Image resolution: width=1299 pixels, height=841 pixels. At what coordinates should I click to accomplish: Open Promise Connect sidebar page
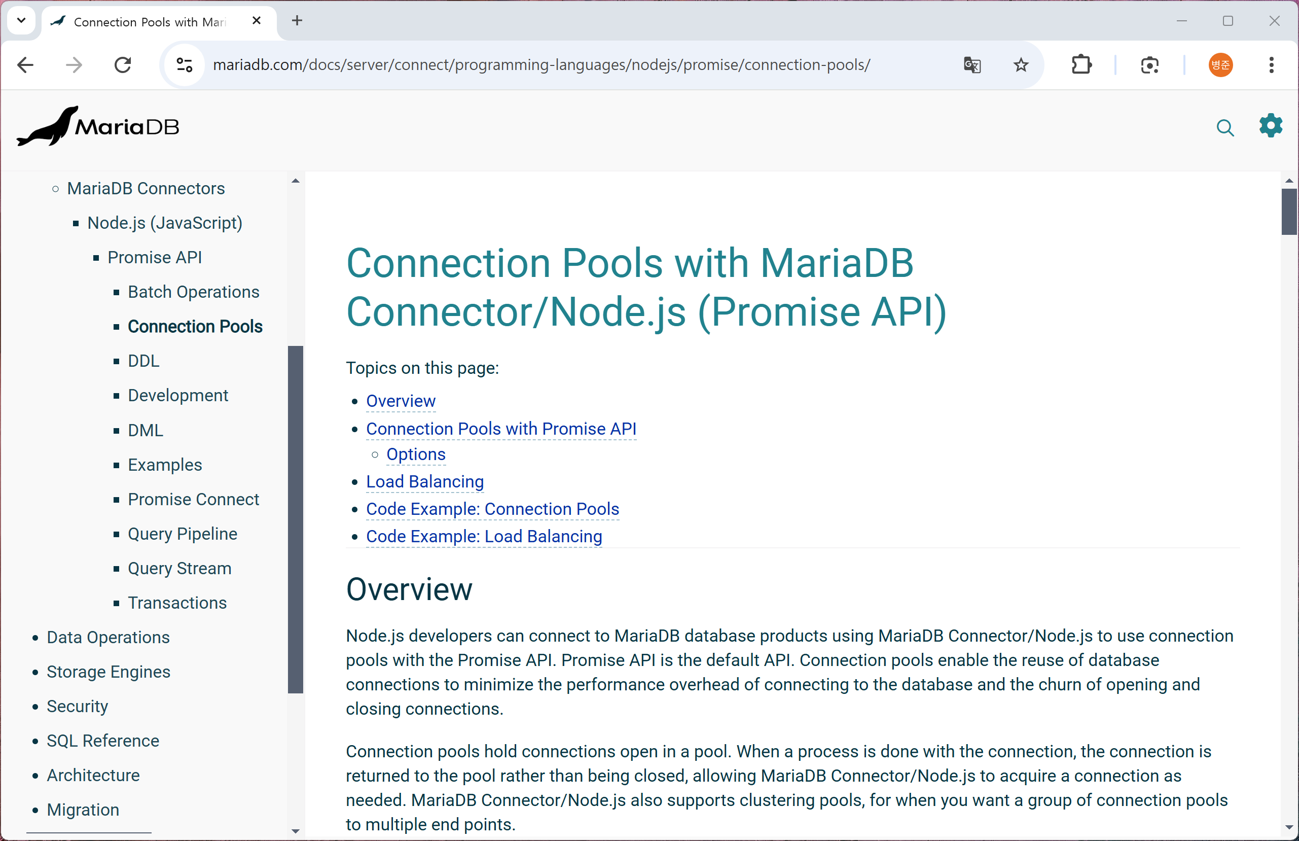click(193, 499)
